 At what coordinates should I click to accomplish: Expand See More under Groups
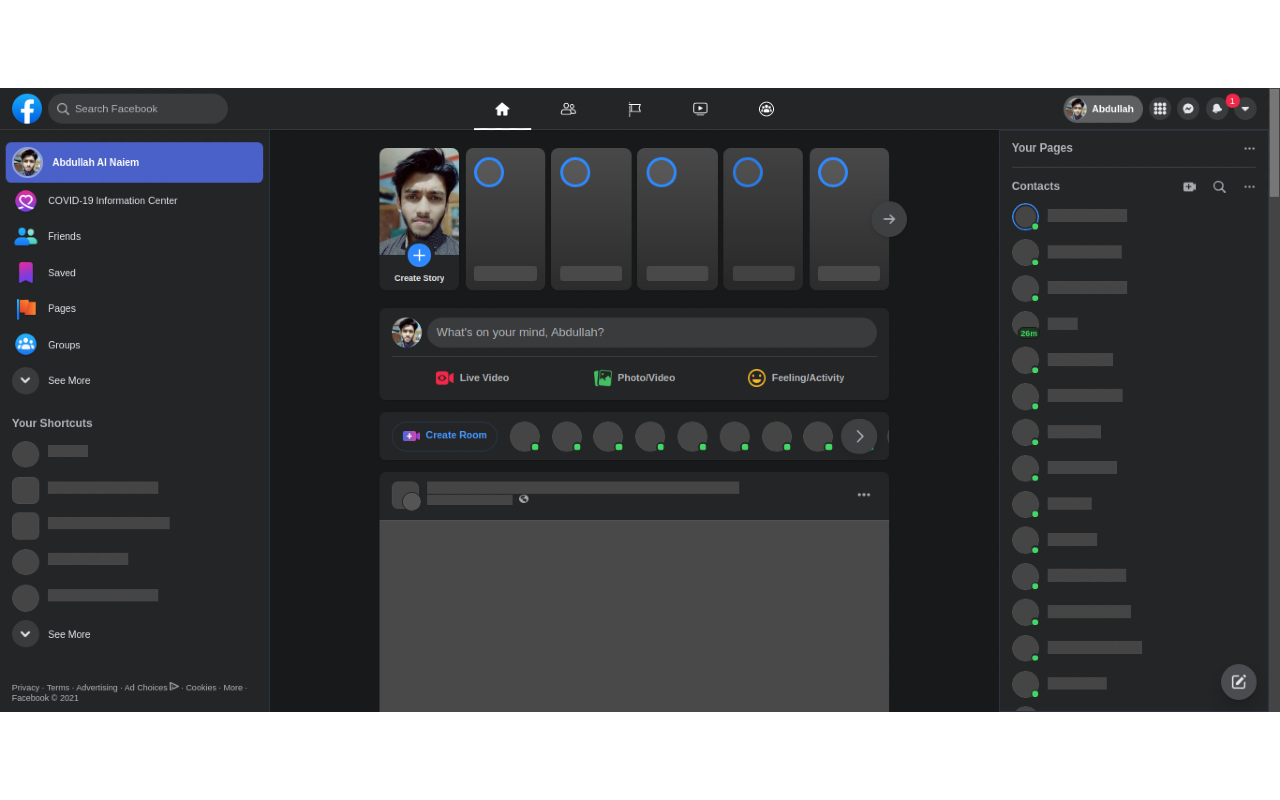[x=50, y=381]
